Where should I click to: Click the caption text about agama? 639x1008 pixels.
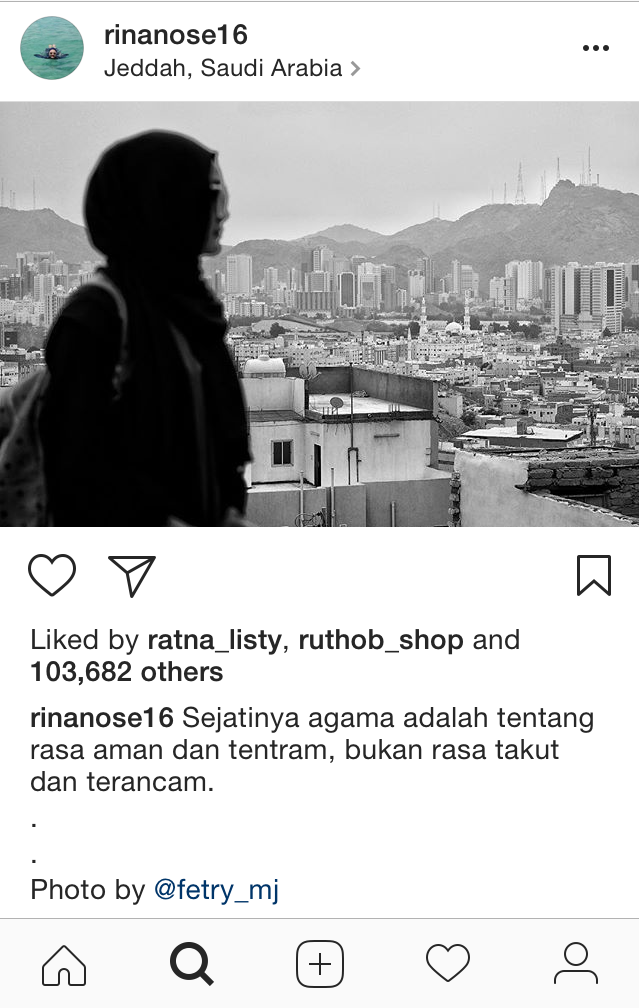(x=312, y=750)
